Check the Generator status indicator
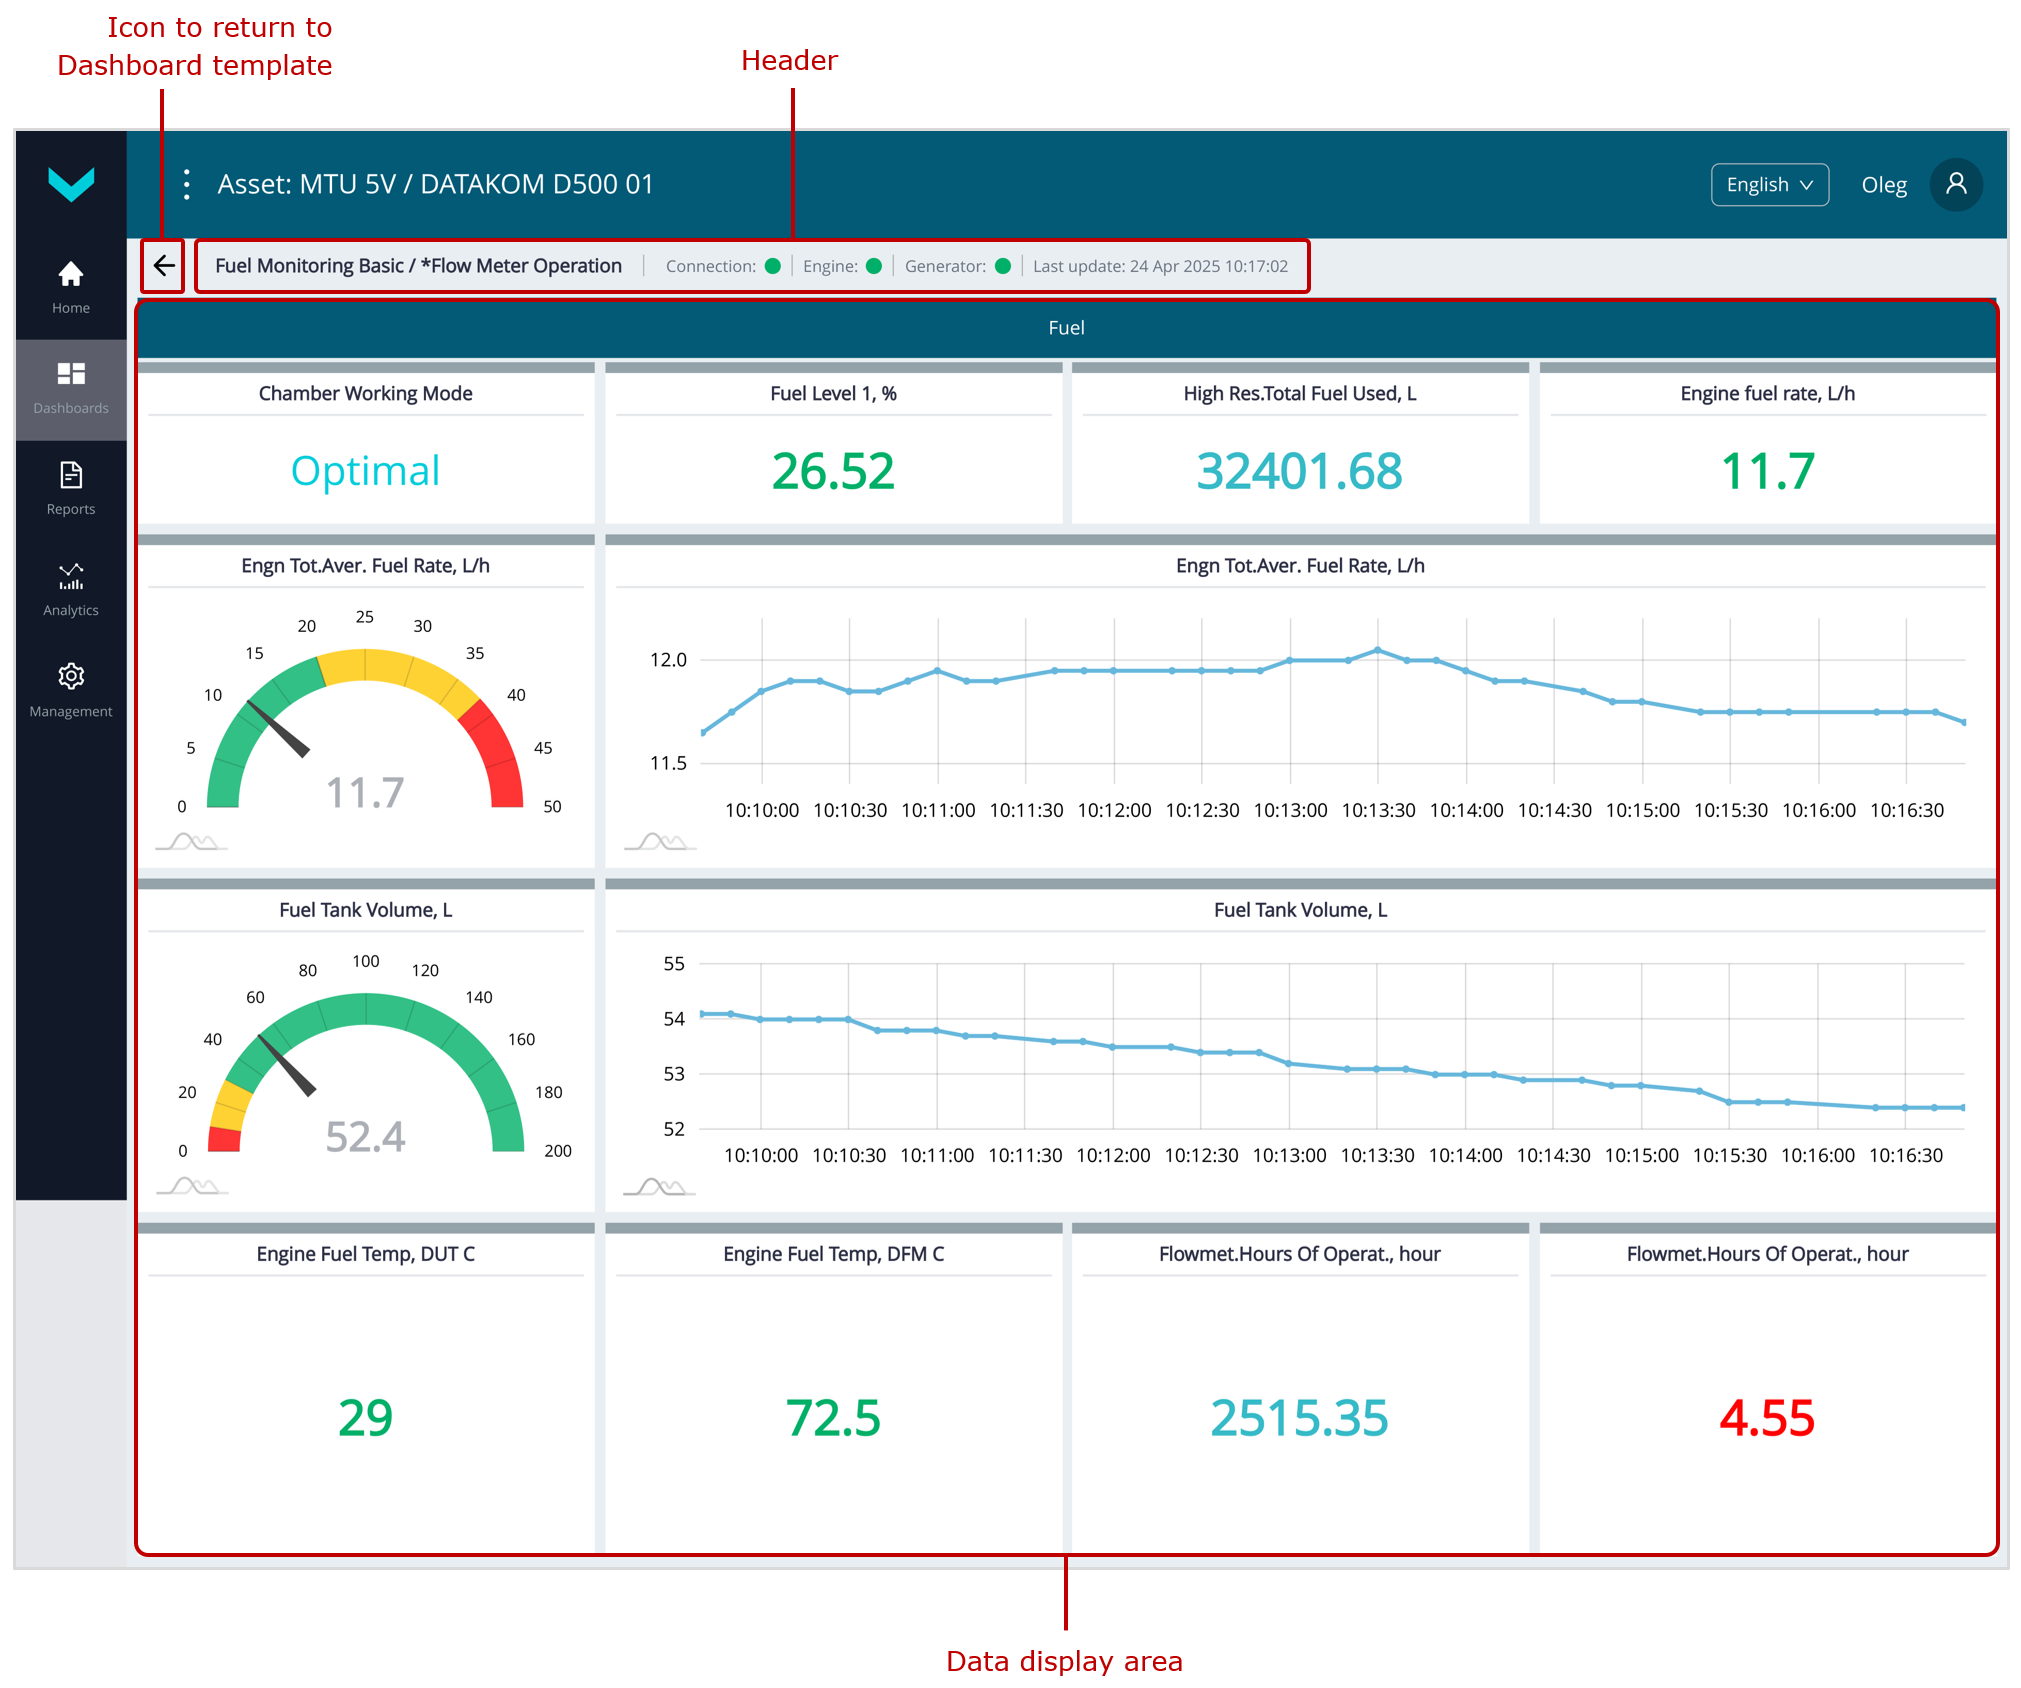 tap(1002, 266)
